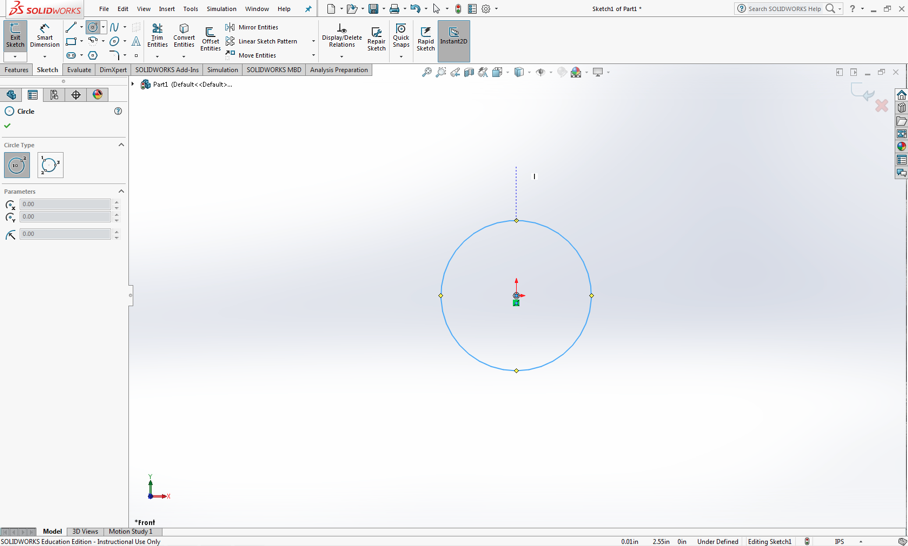The width and height of the screenshot is (908, 546).
Task: Click Convert Entities tool
Action: click(184, 36)
